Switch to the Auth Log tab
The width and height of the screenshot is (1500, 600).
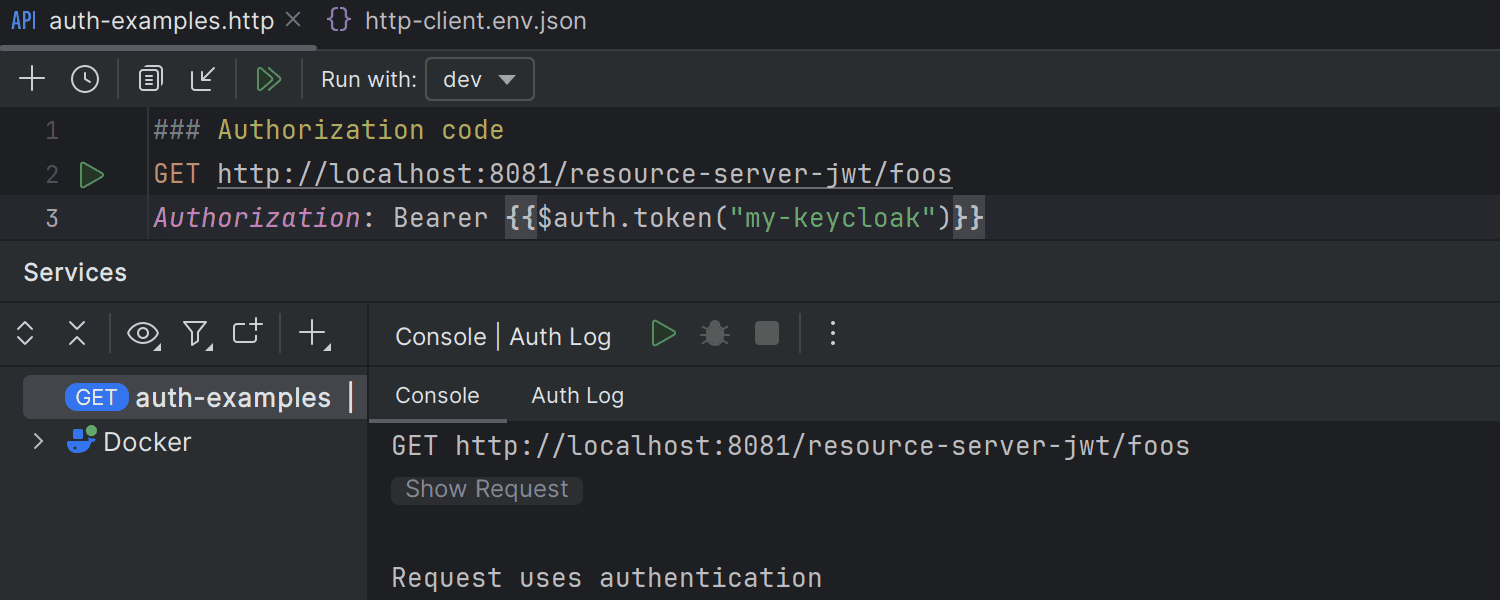577,395
